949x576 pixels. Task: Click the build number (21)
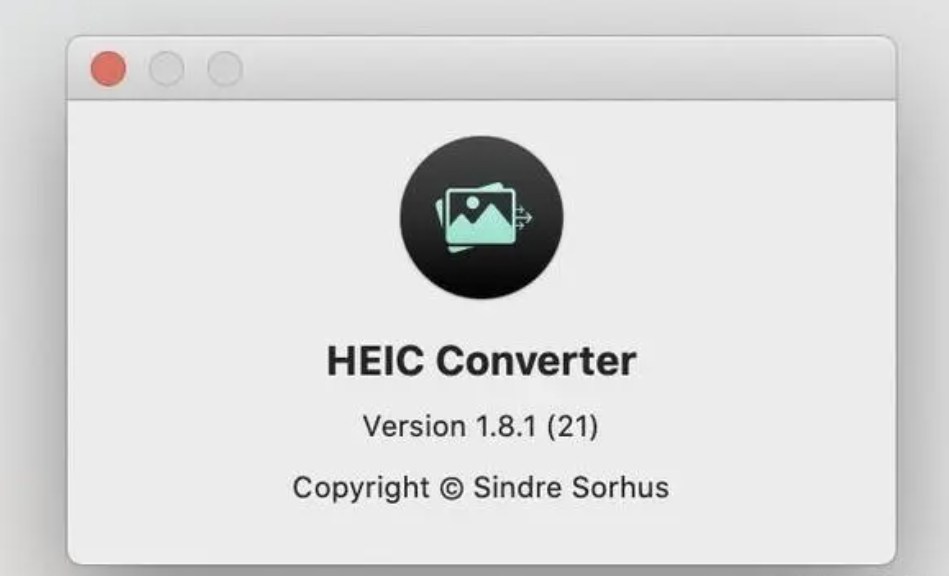click(573, 427)
